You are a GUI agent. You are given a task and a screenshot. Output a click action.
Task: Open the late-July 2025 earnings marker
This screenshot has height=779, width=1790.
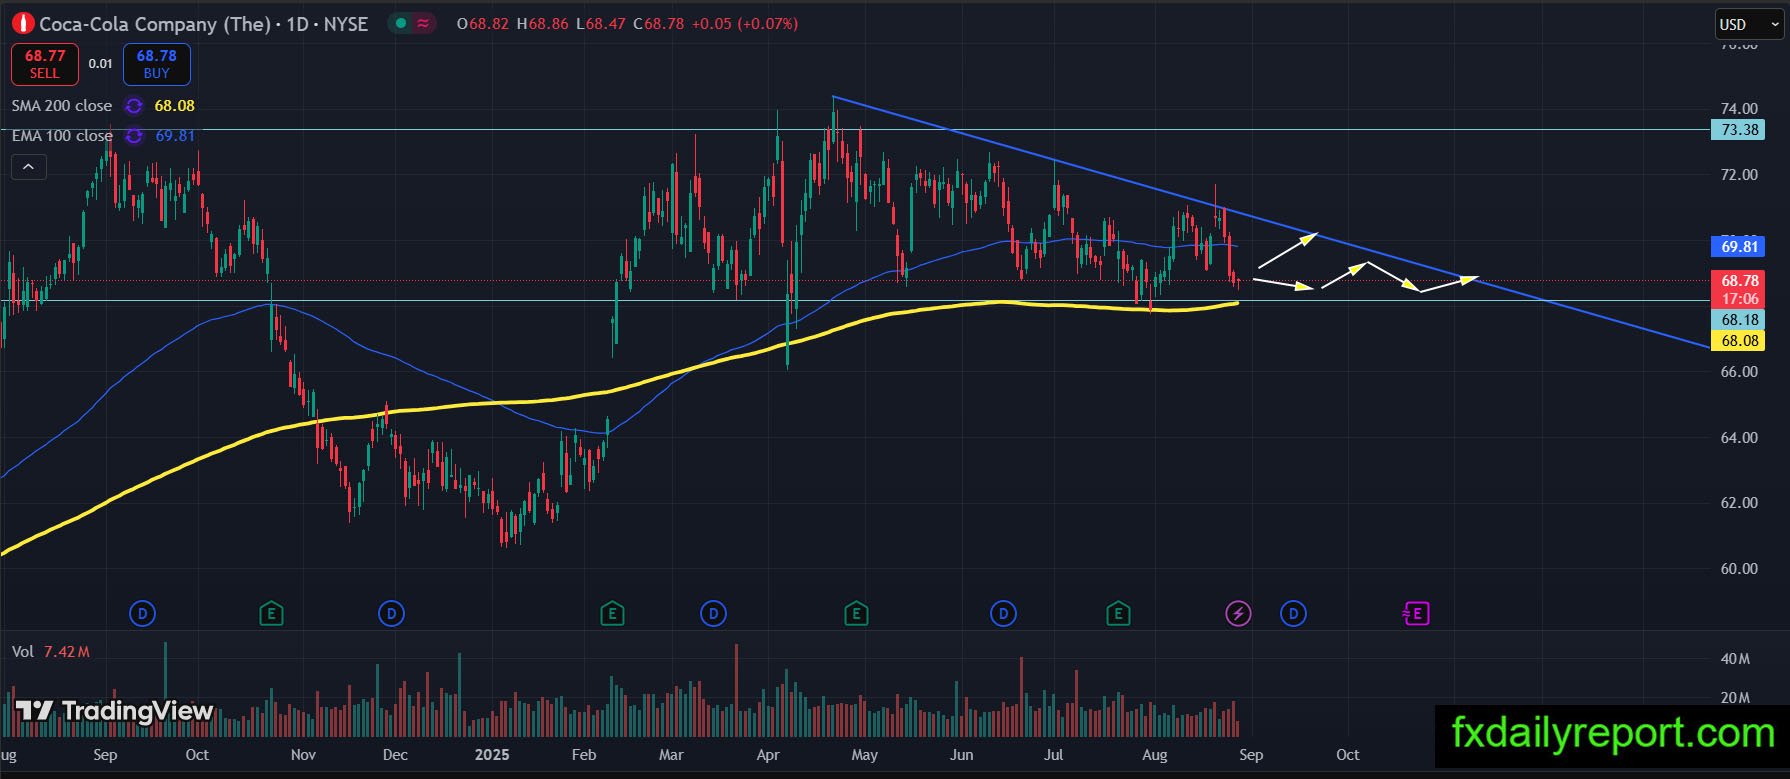point(1118,613)
